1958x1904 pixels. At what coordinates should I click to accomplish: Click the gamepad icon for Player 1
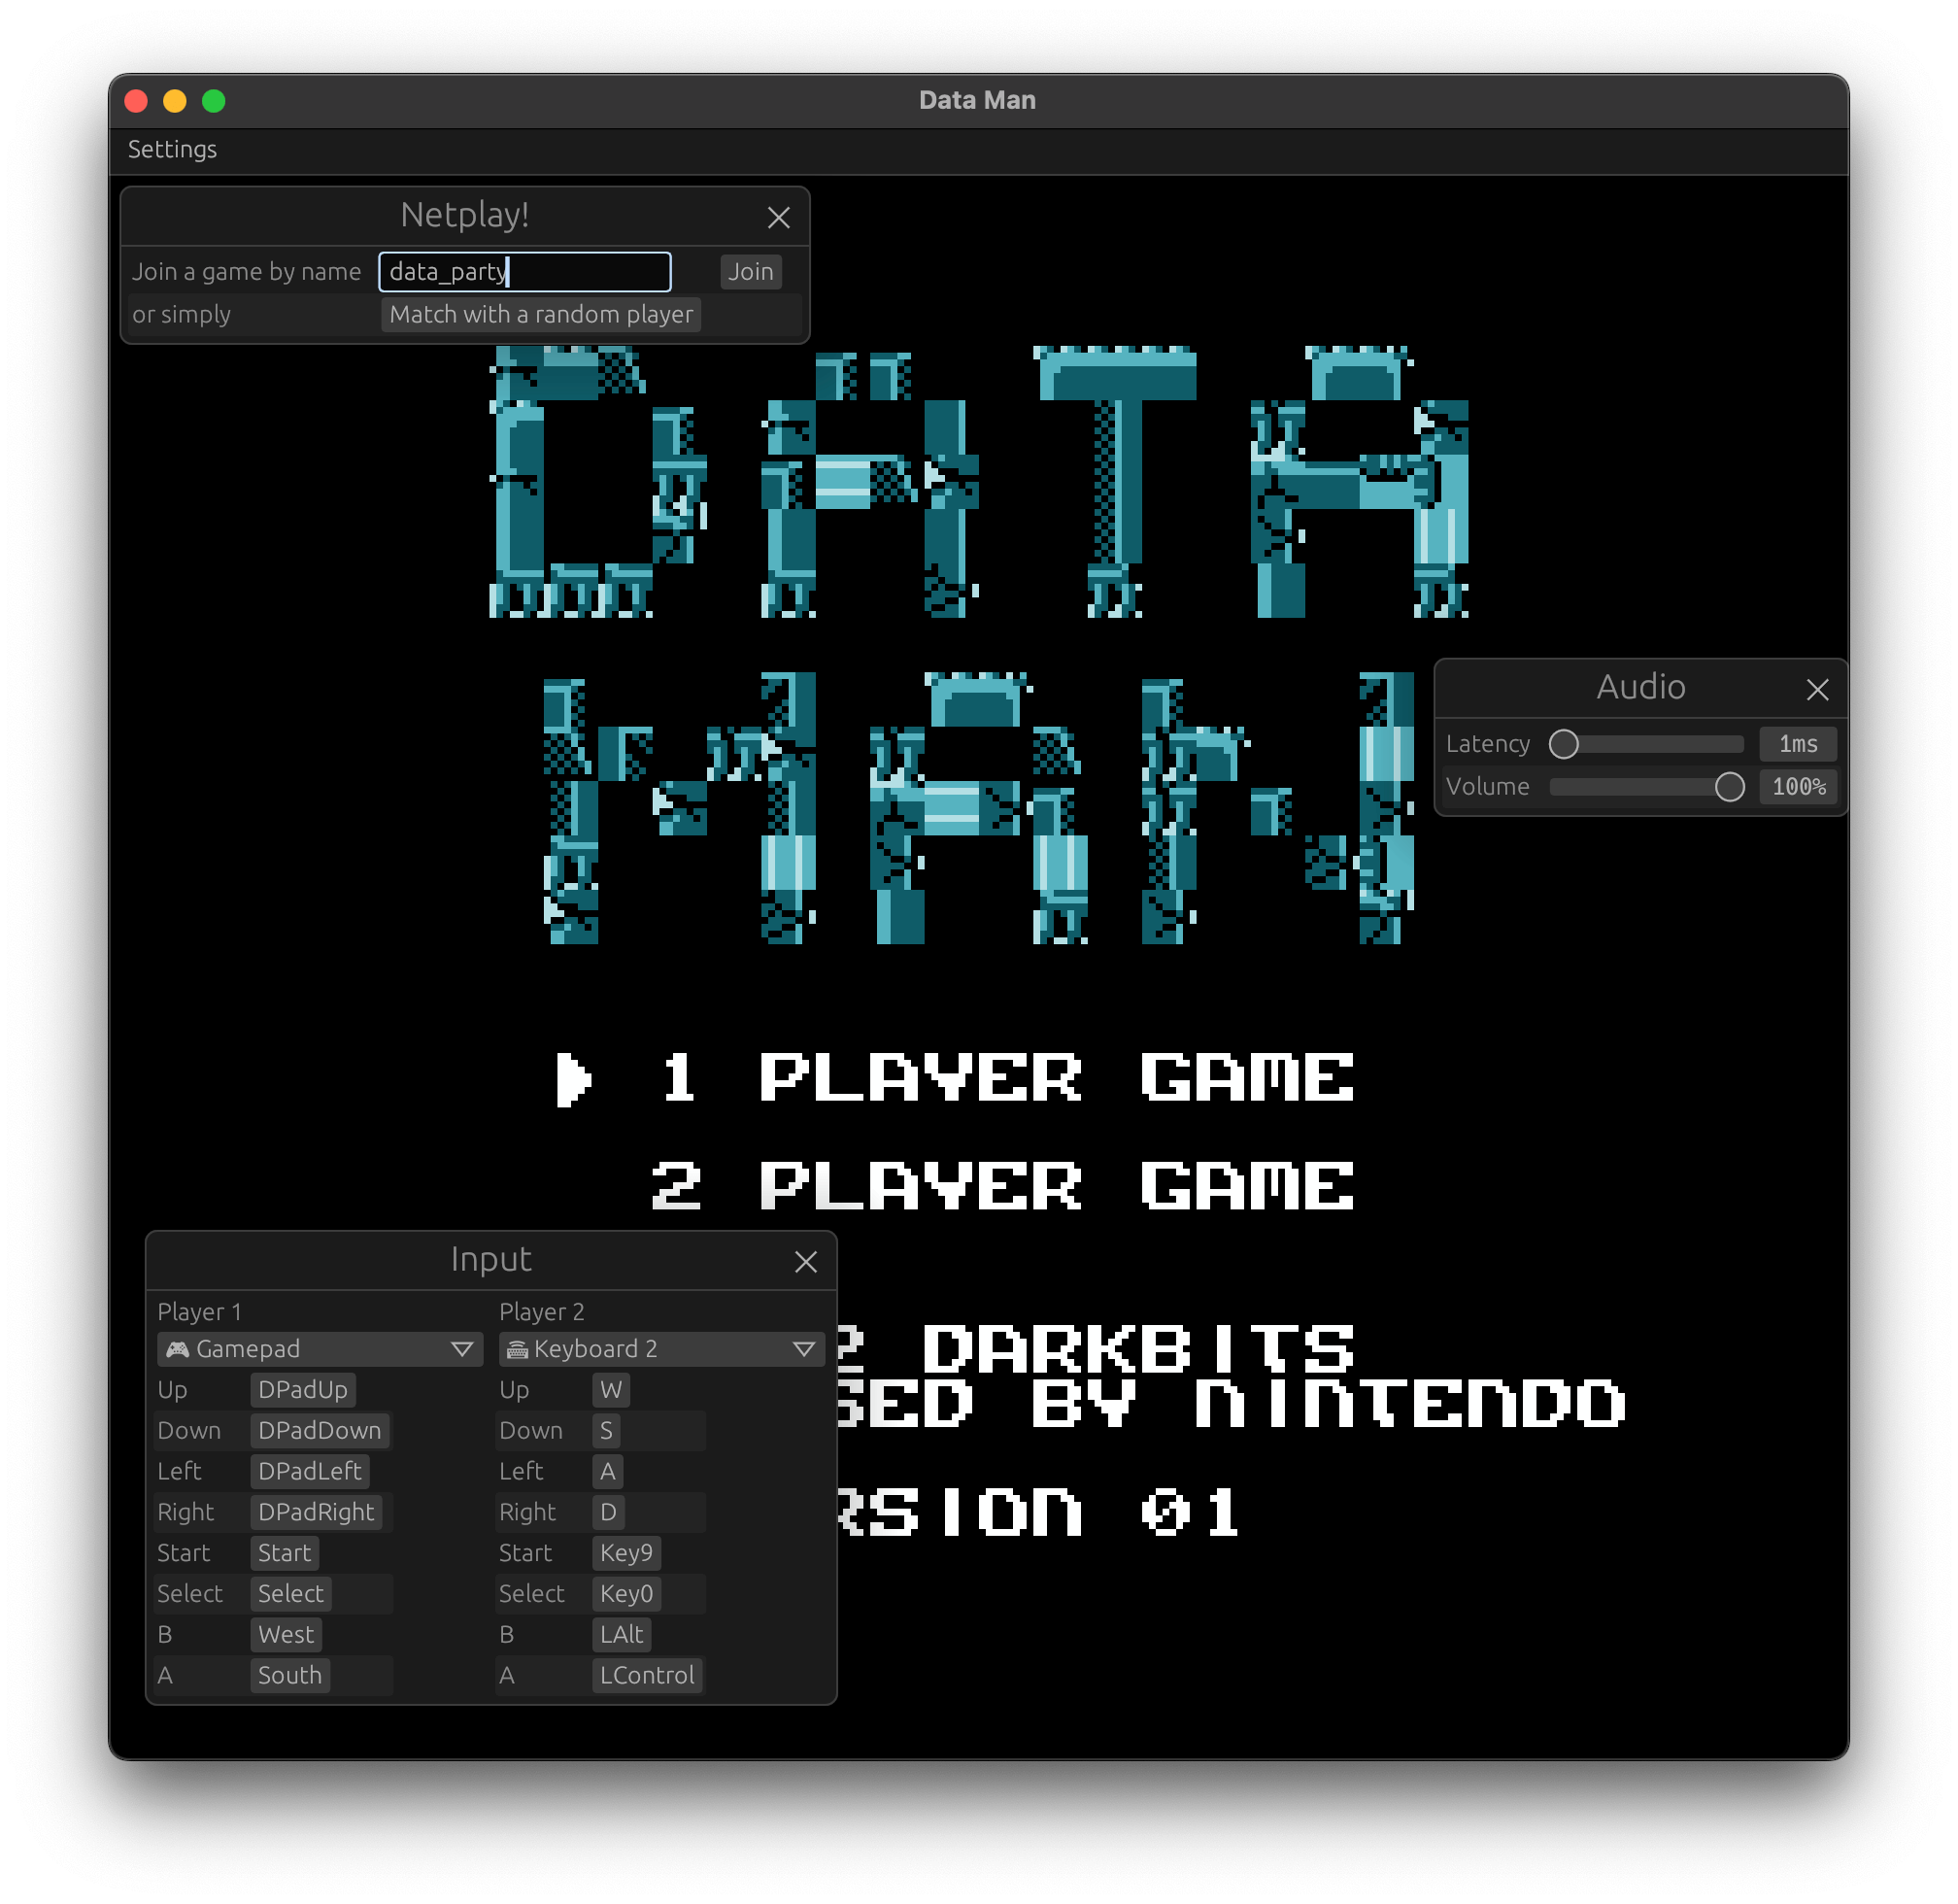175,1346
